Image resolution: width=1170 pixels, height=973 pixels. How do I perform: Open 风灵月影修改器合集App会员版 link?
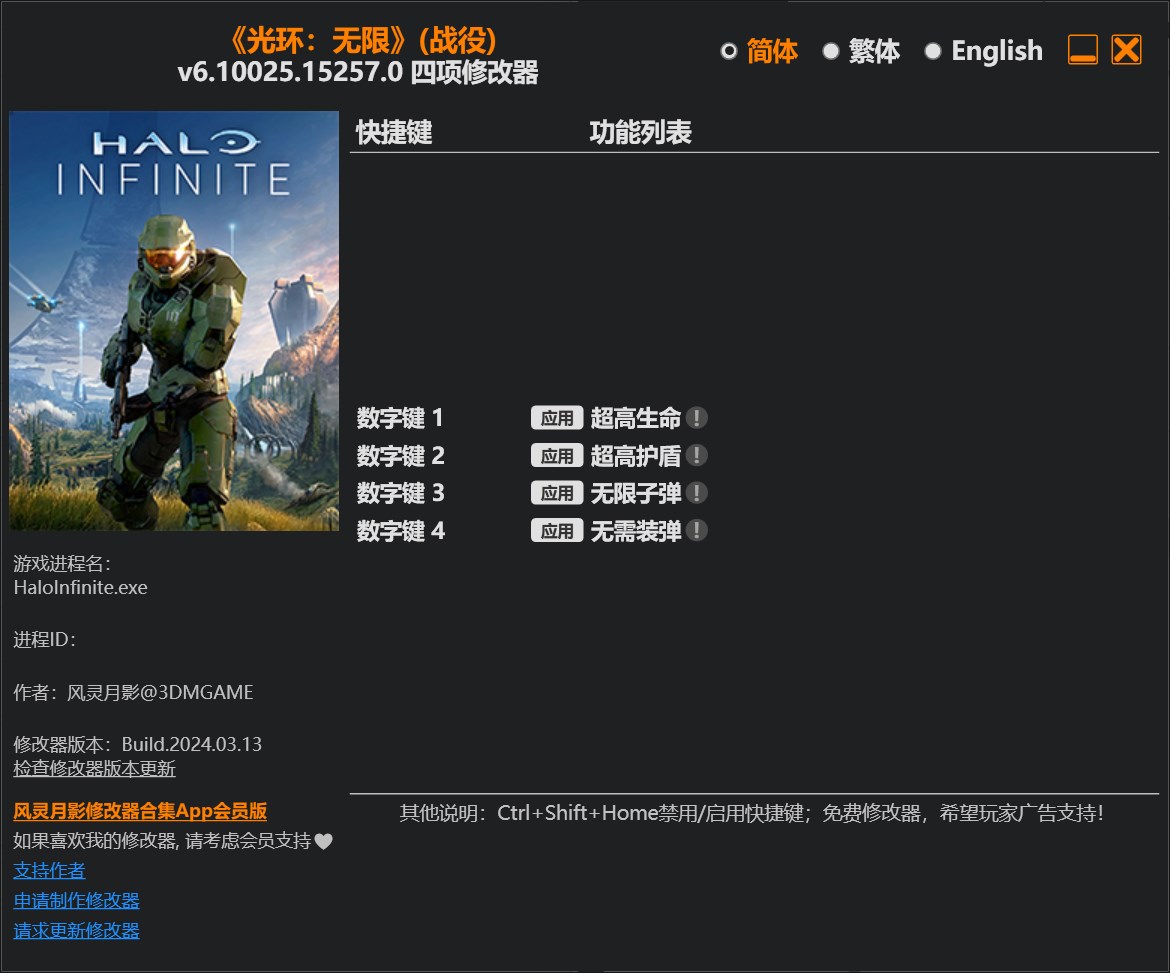(x=140, y=811)
